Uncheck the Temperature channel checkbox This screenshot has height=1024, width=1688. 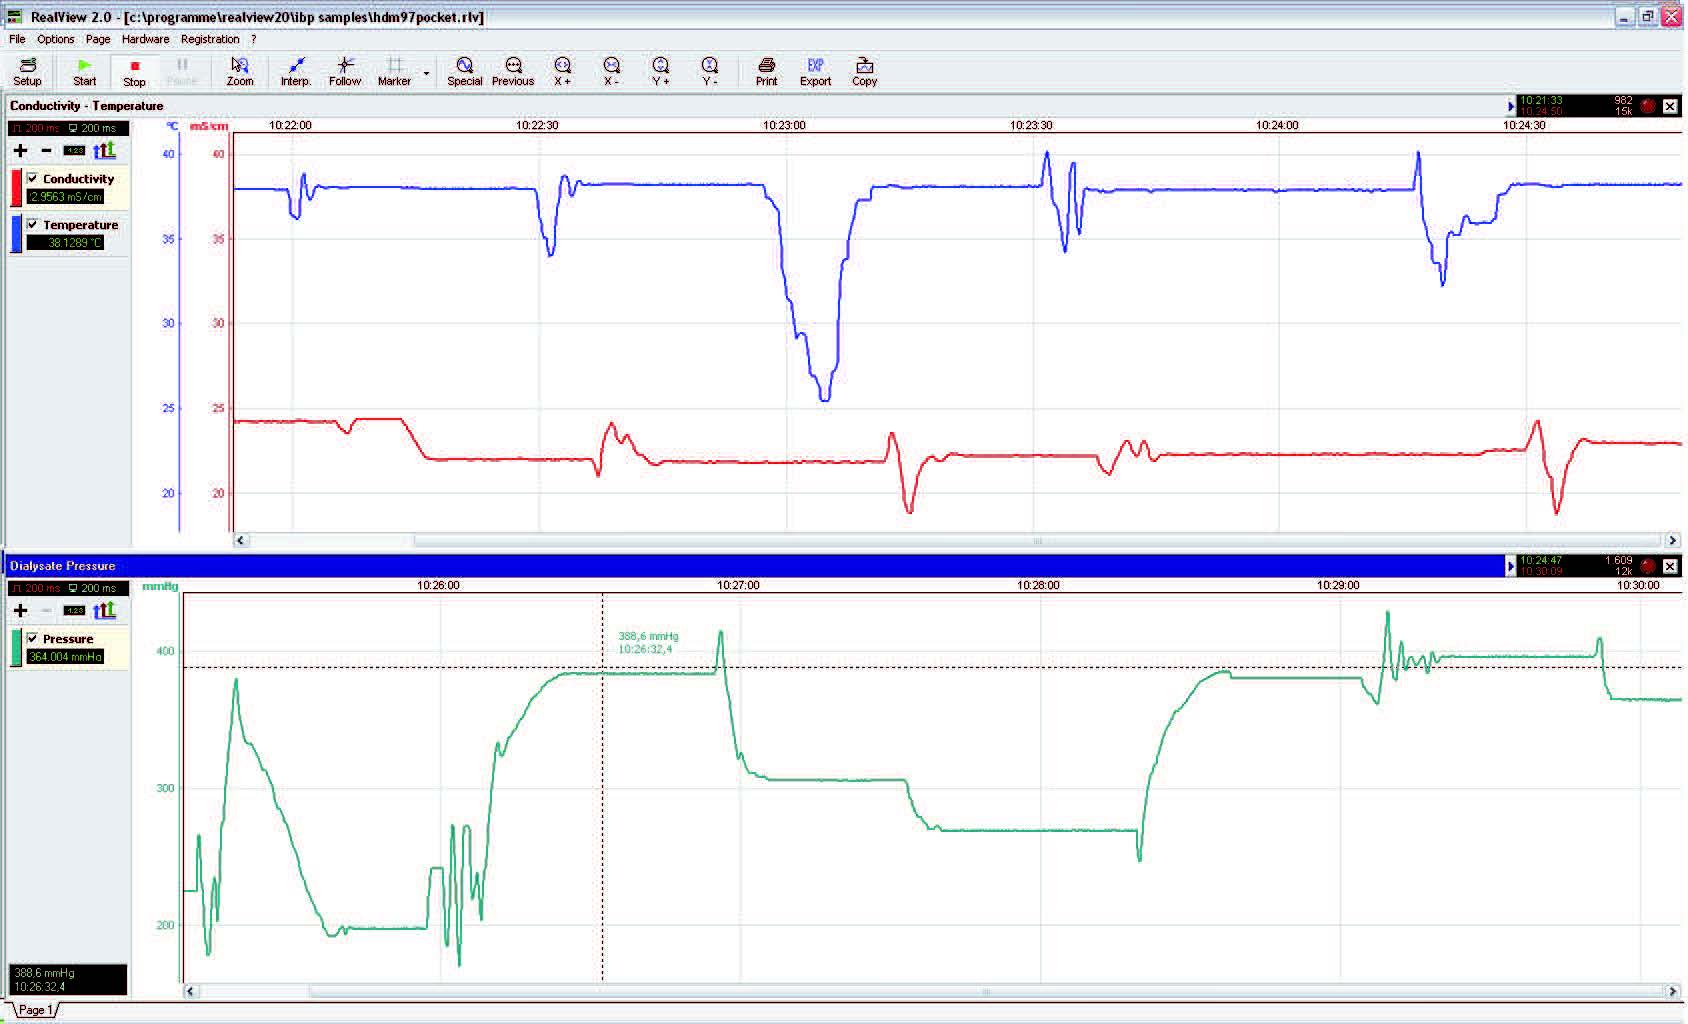(x=33, y=224)
